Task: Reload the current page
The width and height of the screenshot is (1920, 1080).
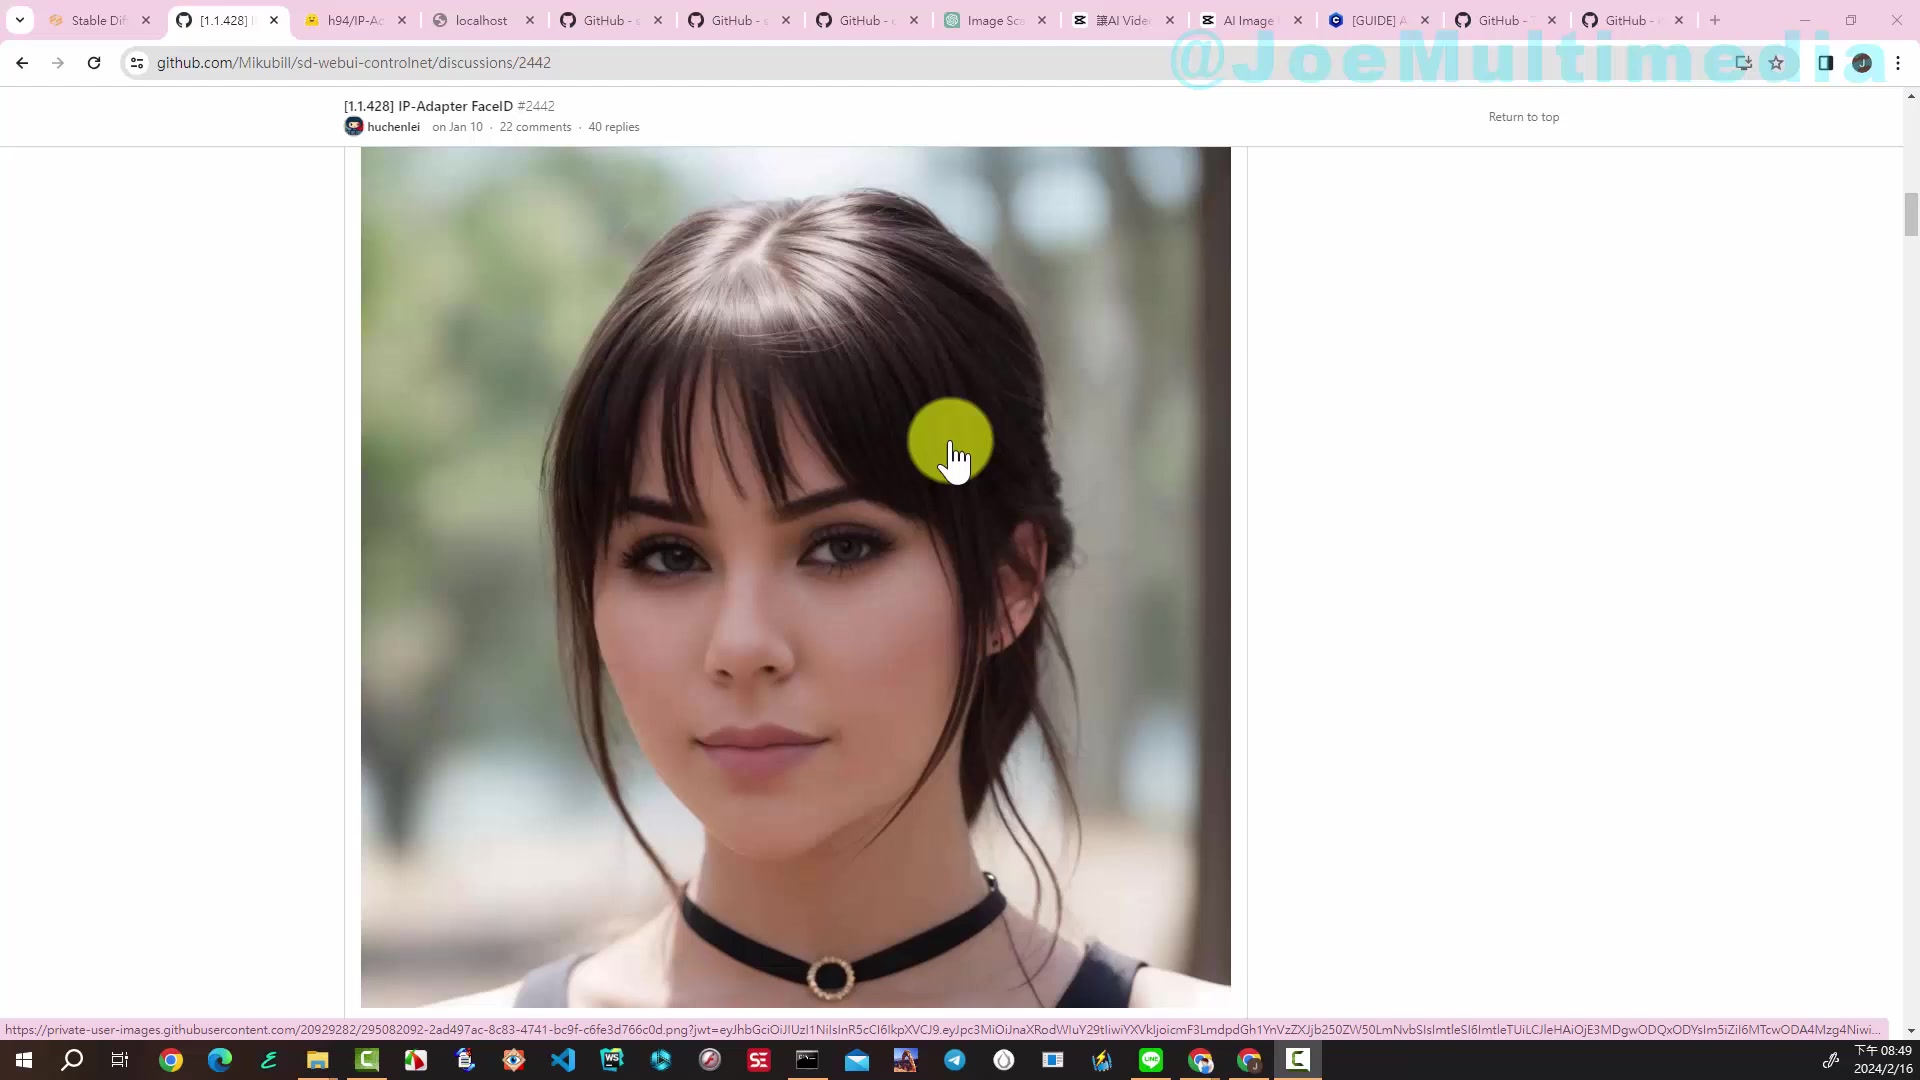Action: click(93, 62)
